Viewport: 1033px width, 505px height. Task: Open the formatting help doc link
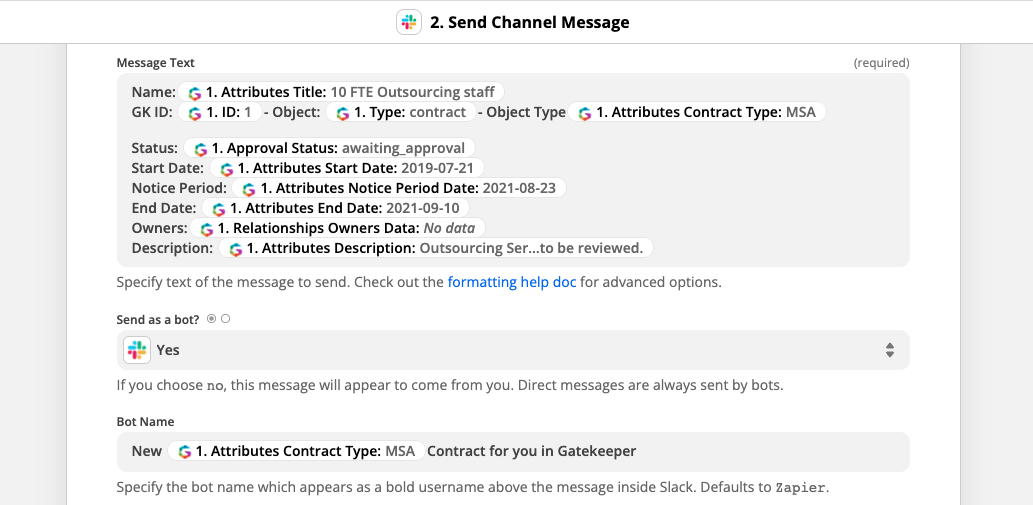pyautogui.click(x=512, y=282)
